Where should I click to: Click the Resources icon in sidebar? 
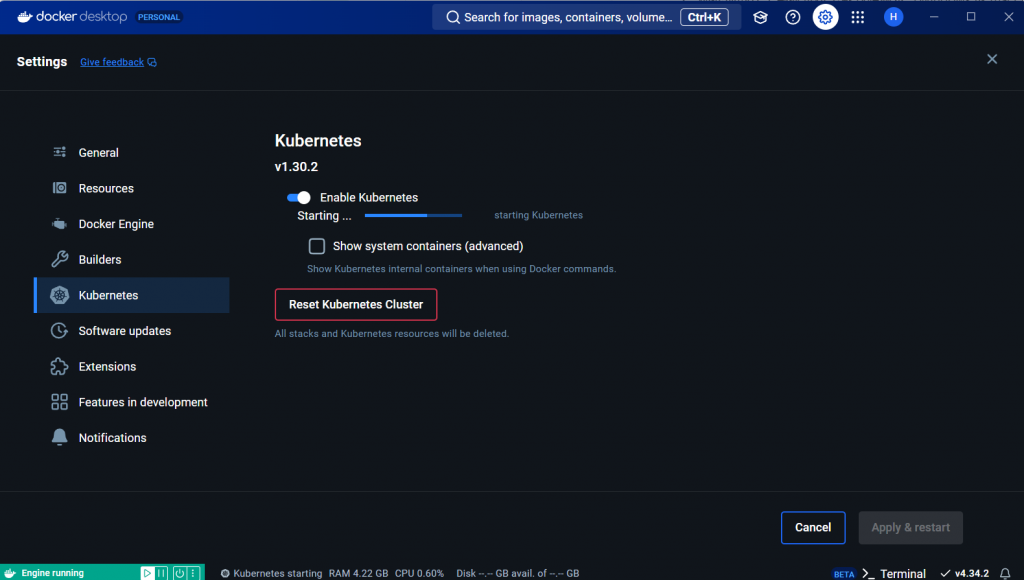(59, 188)
